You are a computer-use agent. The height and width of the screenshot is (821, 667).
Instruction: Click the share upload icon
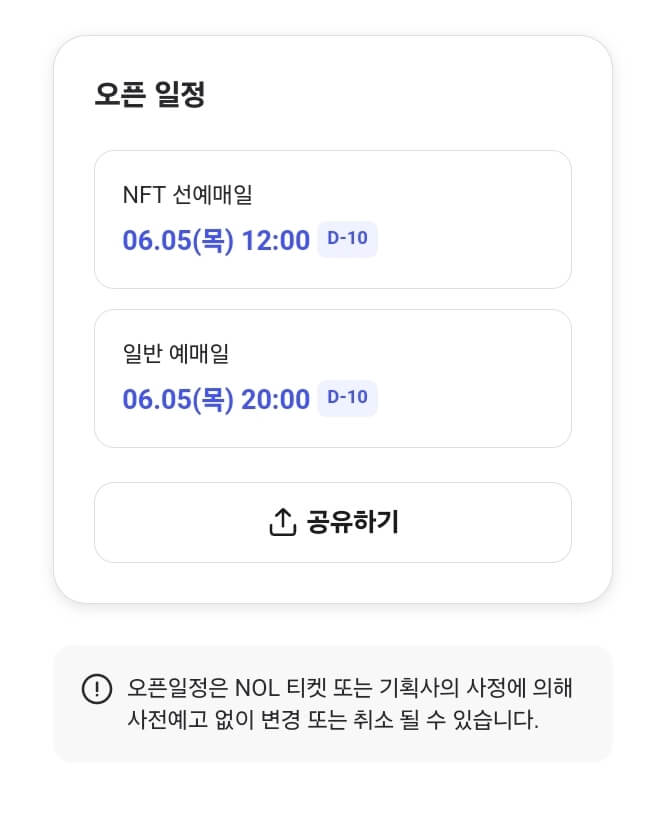pos(283,522)
